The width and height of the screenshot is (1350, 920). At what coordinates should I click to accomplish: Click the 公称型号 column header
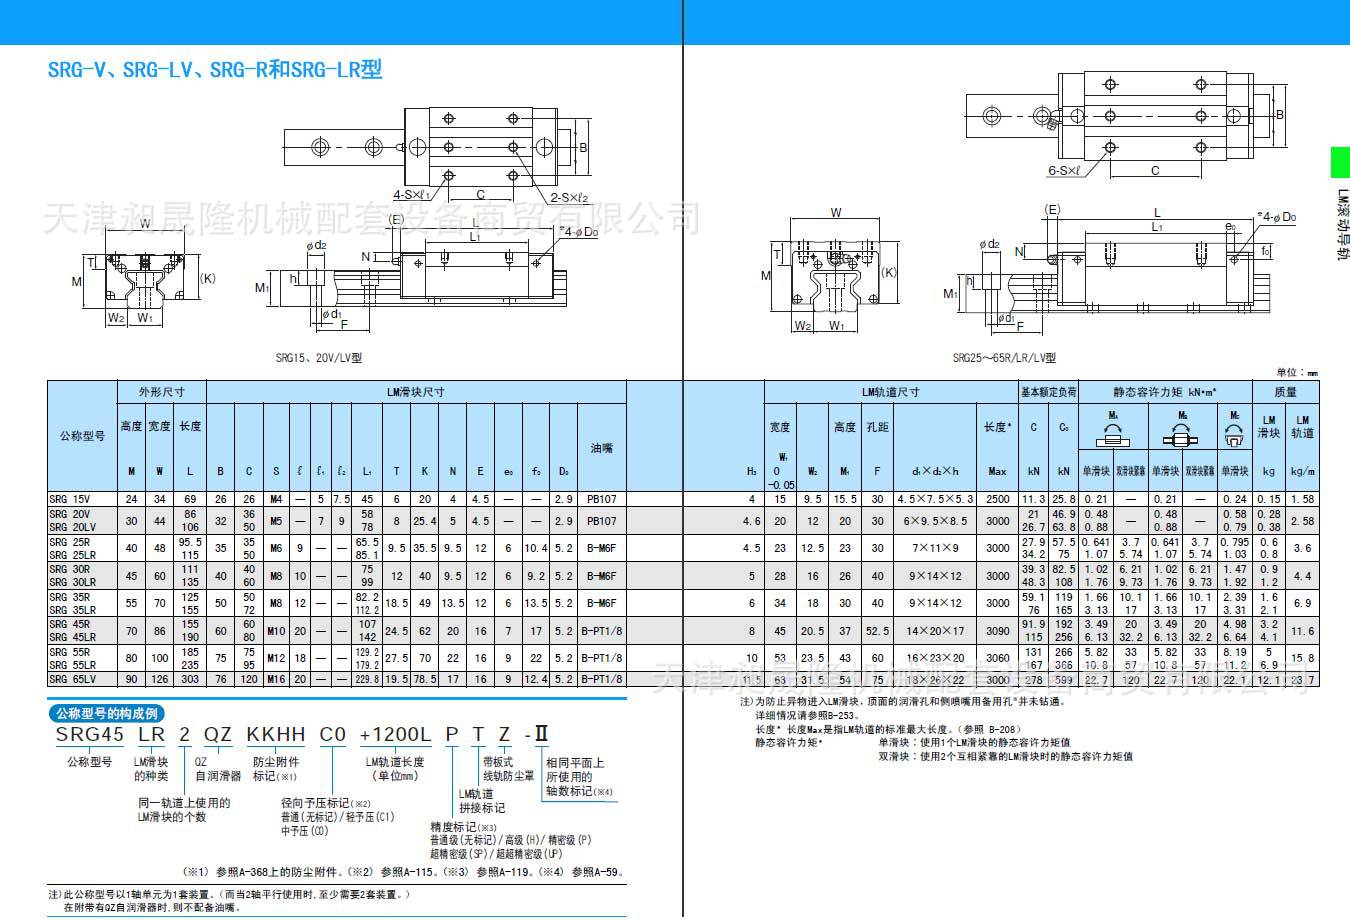coord(82,436)
